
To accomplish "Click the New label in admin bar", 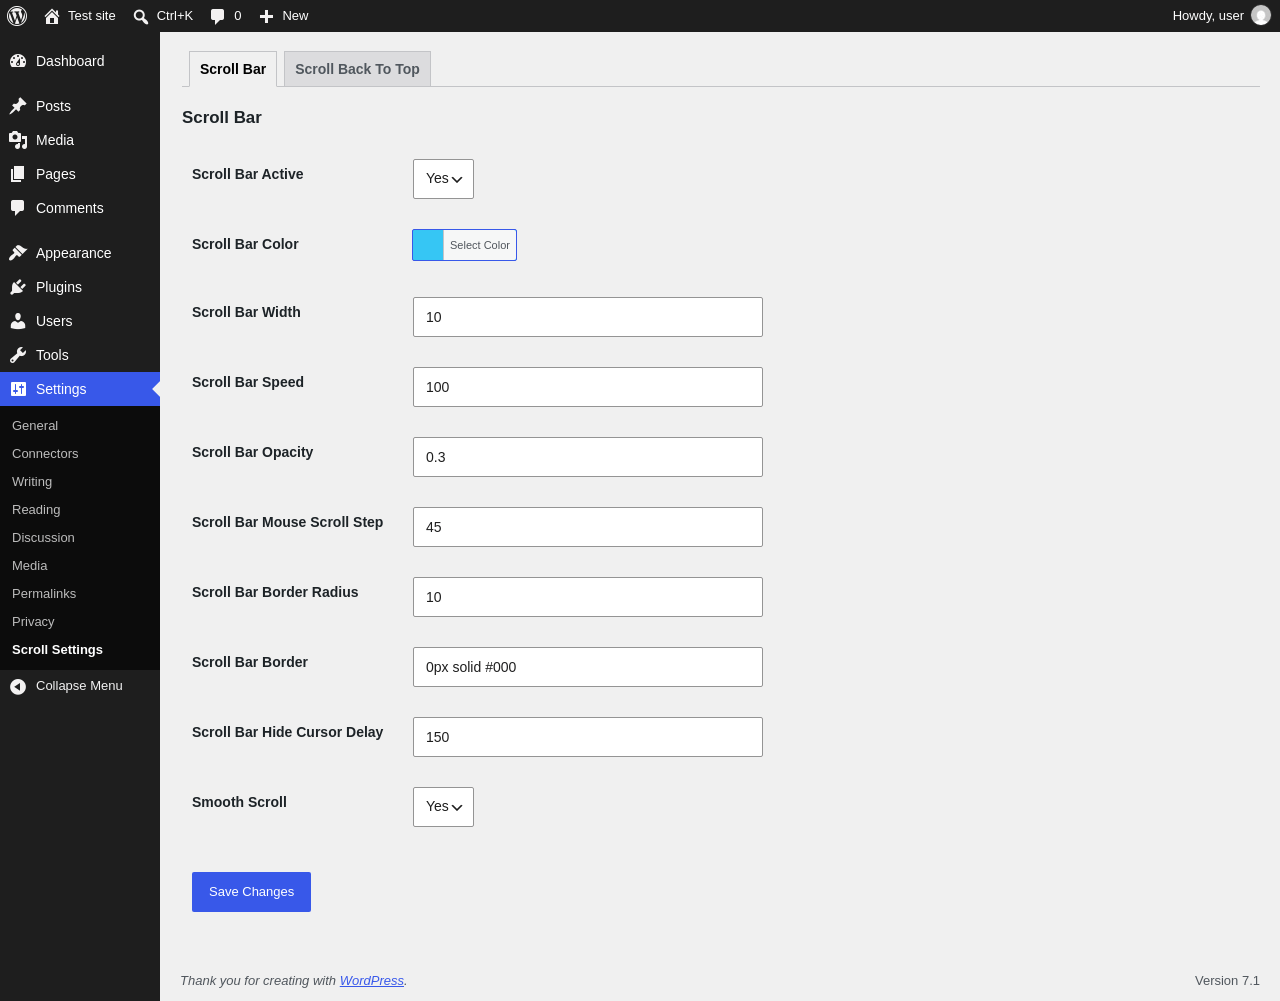I will (x=295, y=16).
